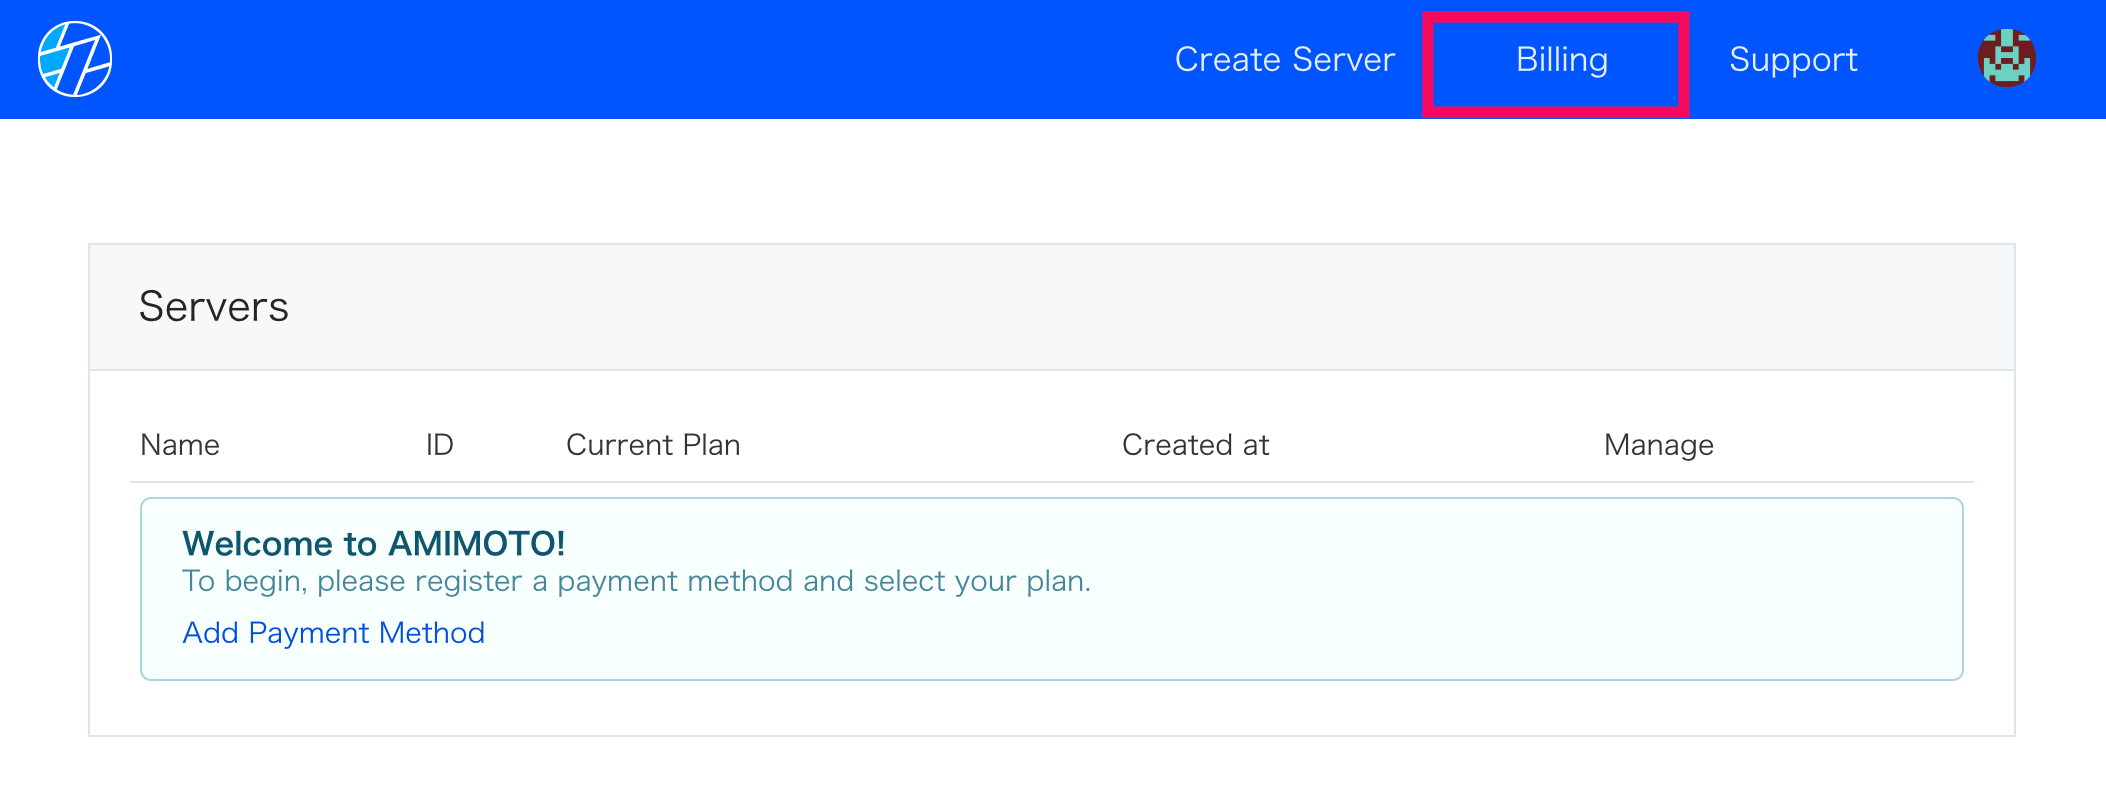Screen dimensions: 2106x787
Task: Open the Support page
Action: click(1793, 60)
